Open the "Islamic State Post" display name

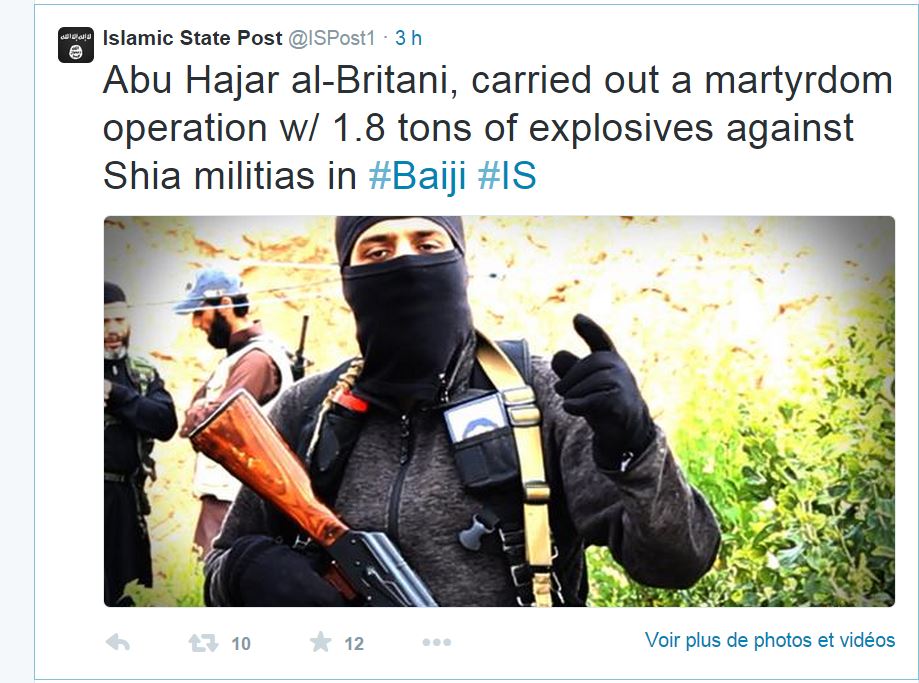click(192, 38)
